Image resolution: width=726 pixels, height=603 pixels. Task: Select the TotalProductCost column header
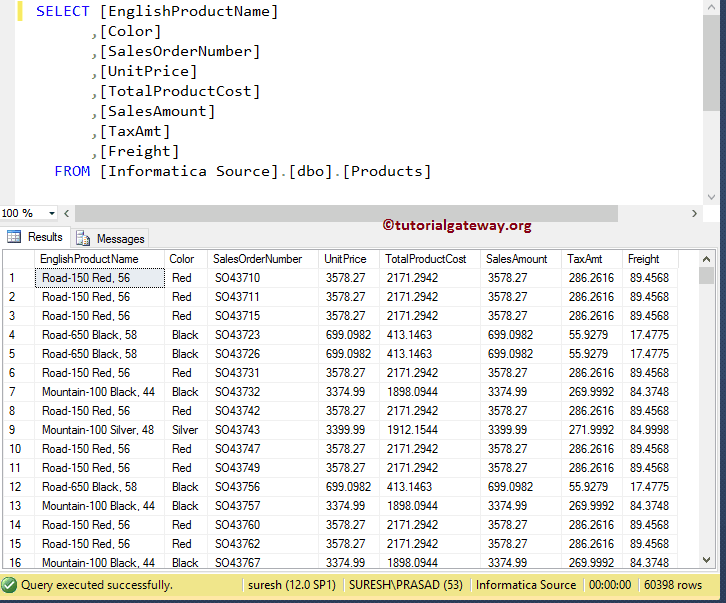pyautogui.click(x=430, y=259)
